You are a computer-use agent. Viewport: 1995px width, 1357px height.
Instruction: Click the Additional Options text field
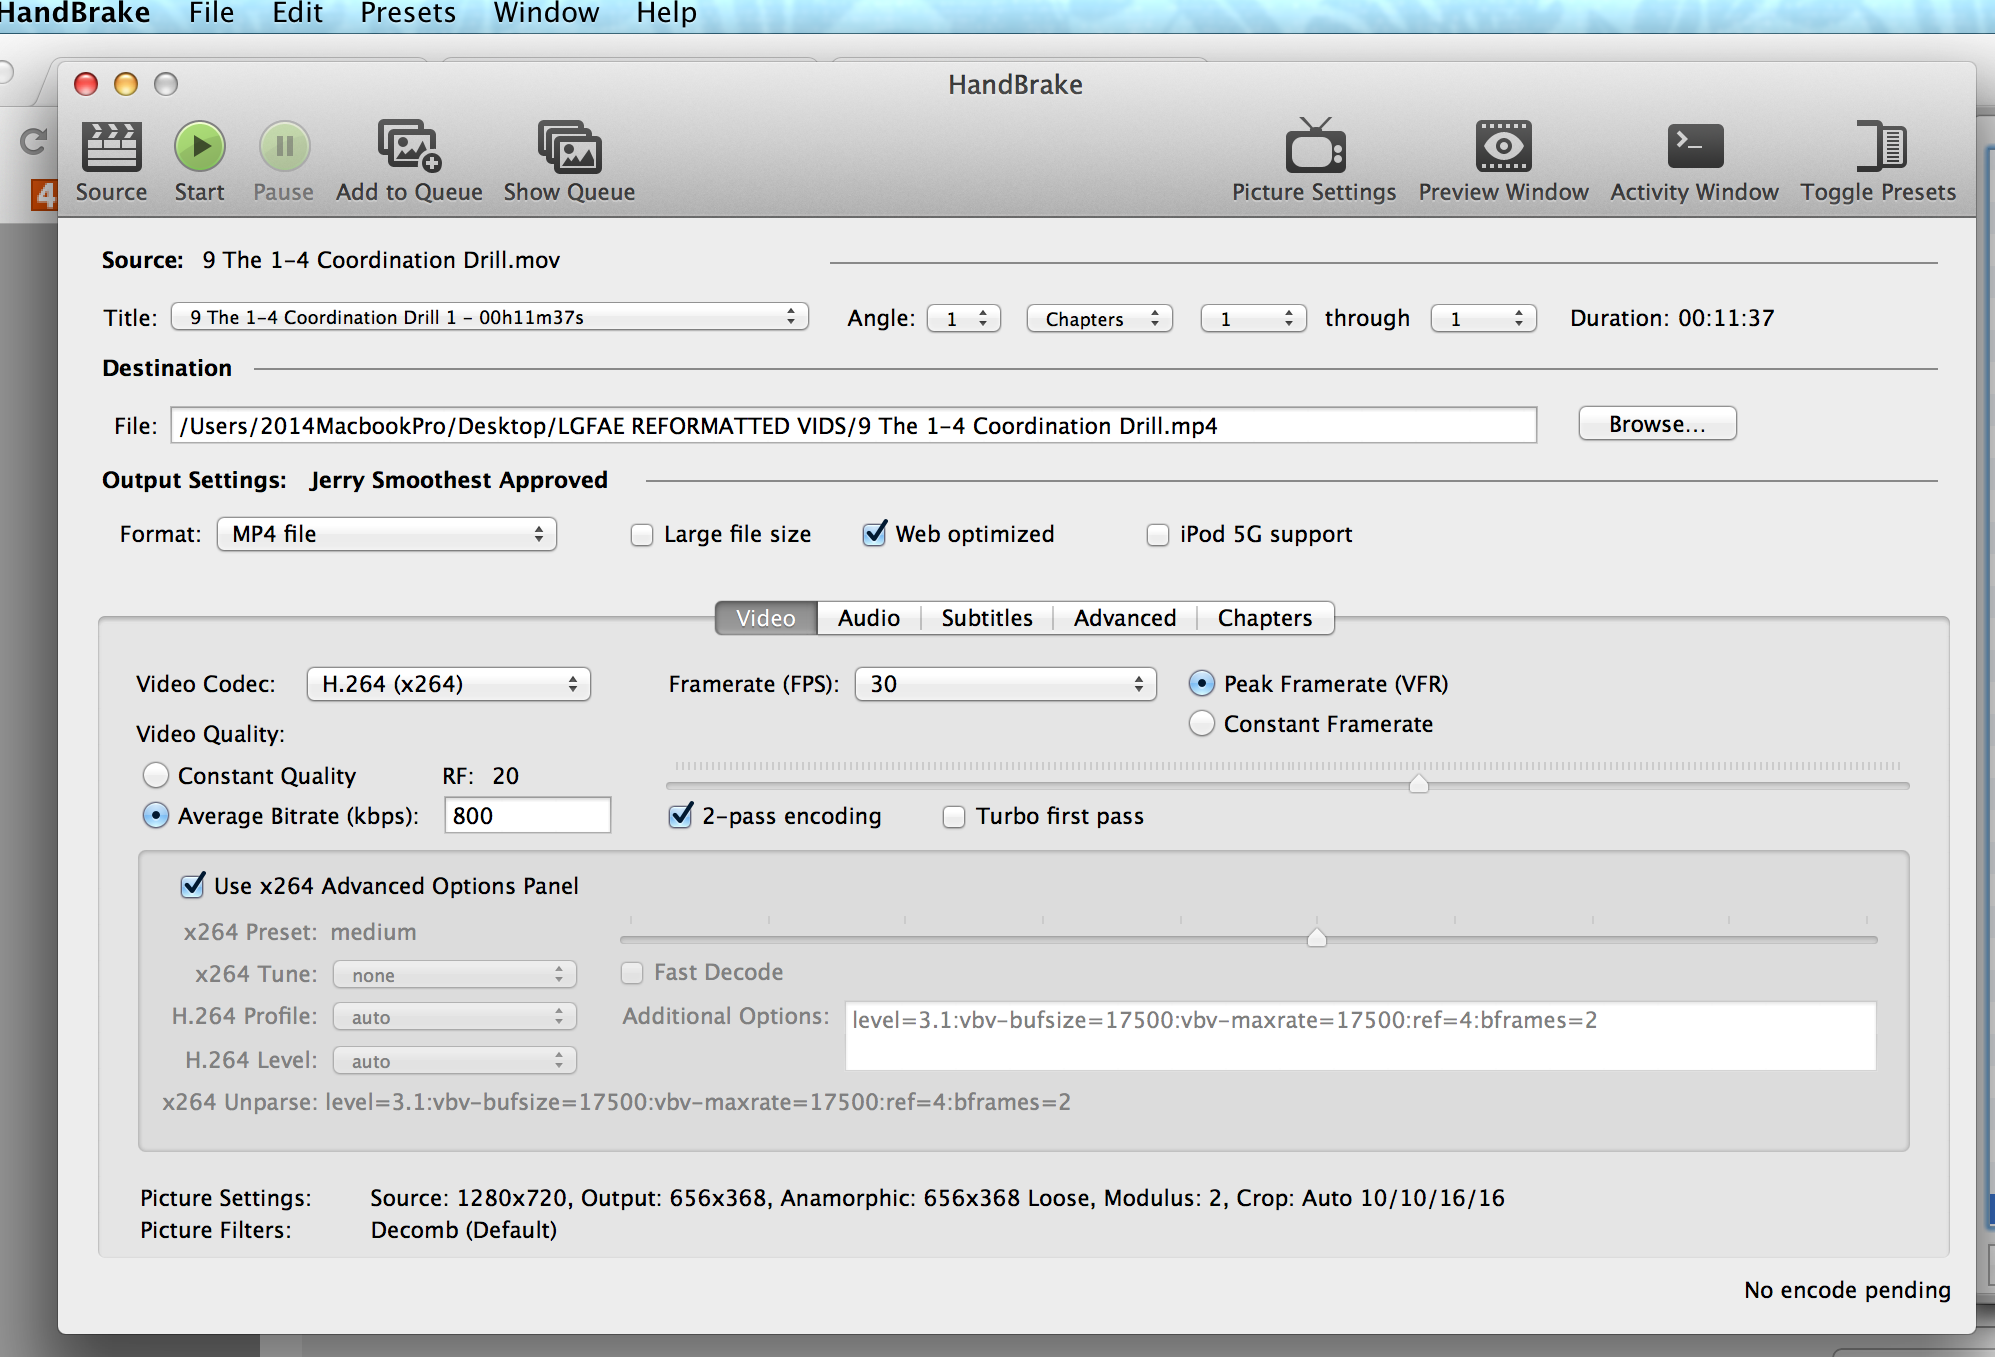[x=1360, y=1036]
